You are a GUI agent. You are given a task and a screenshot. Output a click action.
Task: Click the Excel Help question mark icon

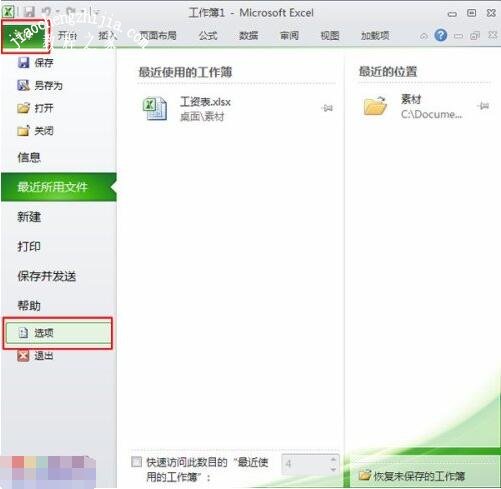[x=441, y=35]
